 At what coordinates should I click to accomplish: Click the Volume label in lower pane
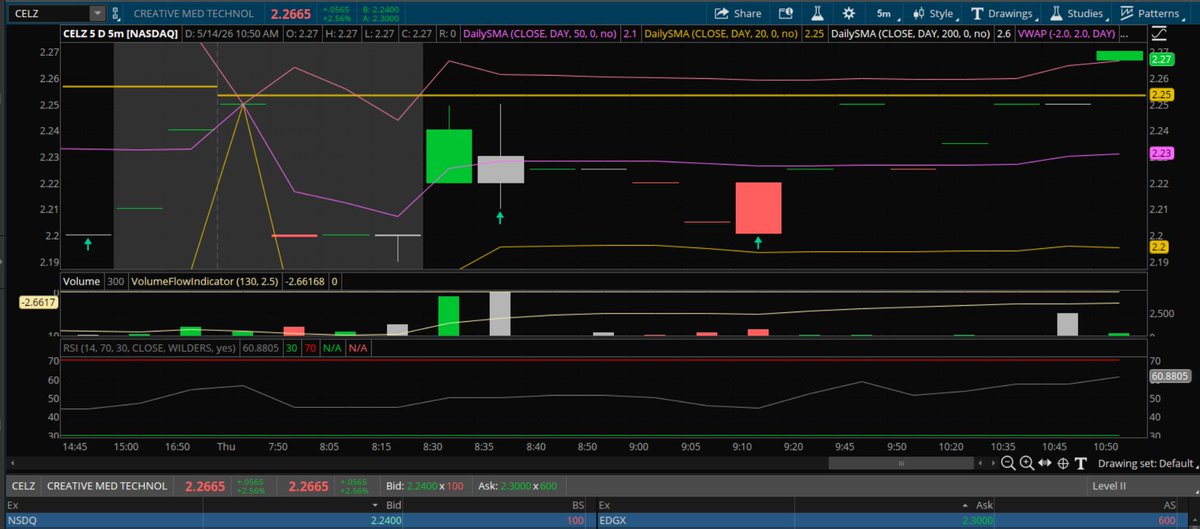click(81, 282)
